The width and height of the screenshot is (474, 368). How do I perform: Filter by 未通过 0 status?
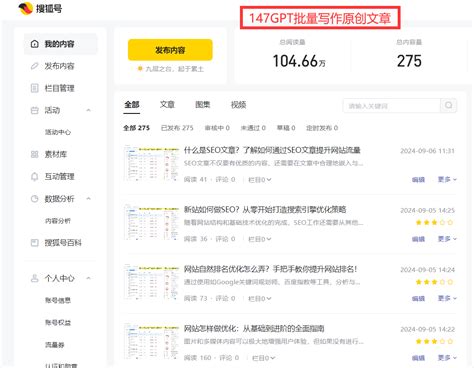tap(253, 128)
